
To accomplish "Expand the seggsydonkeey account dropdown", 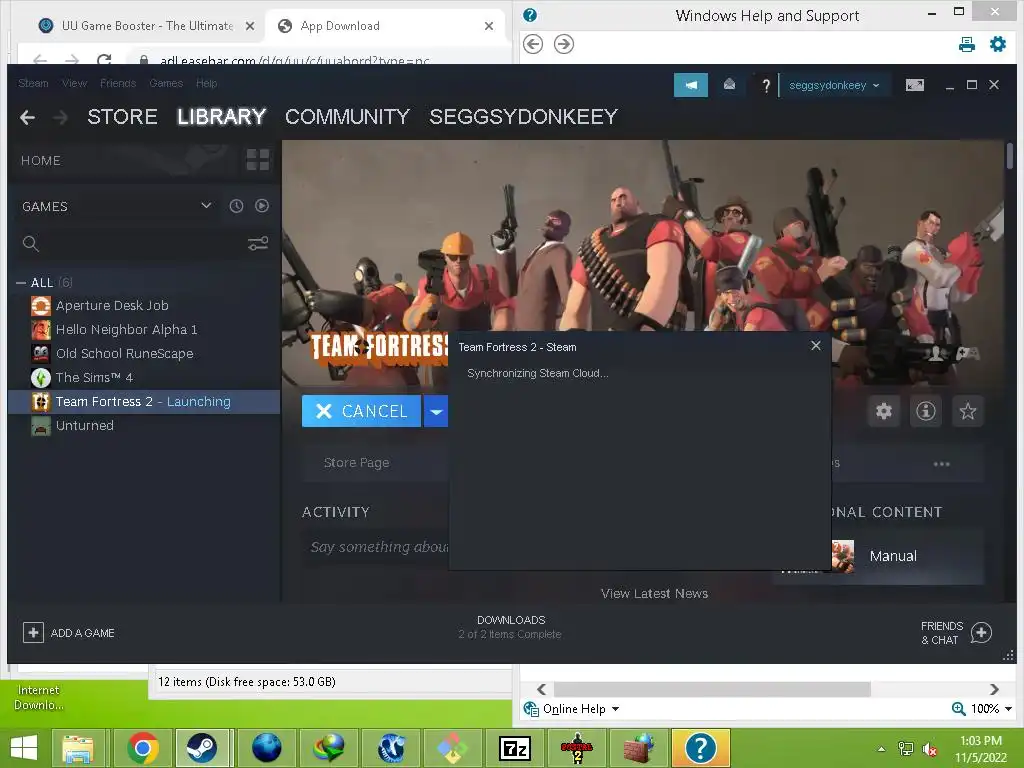I will pos(834,85).
